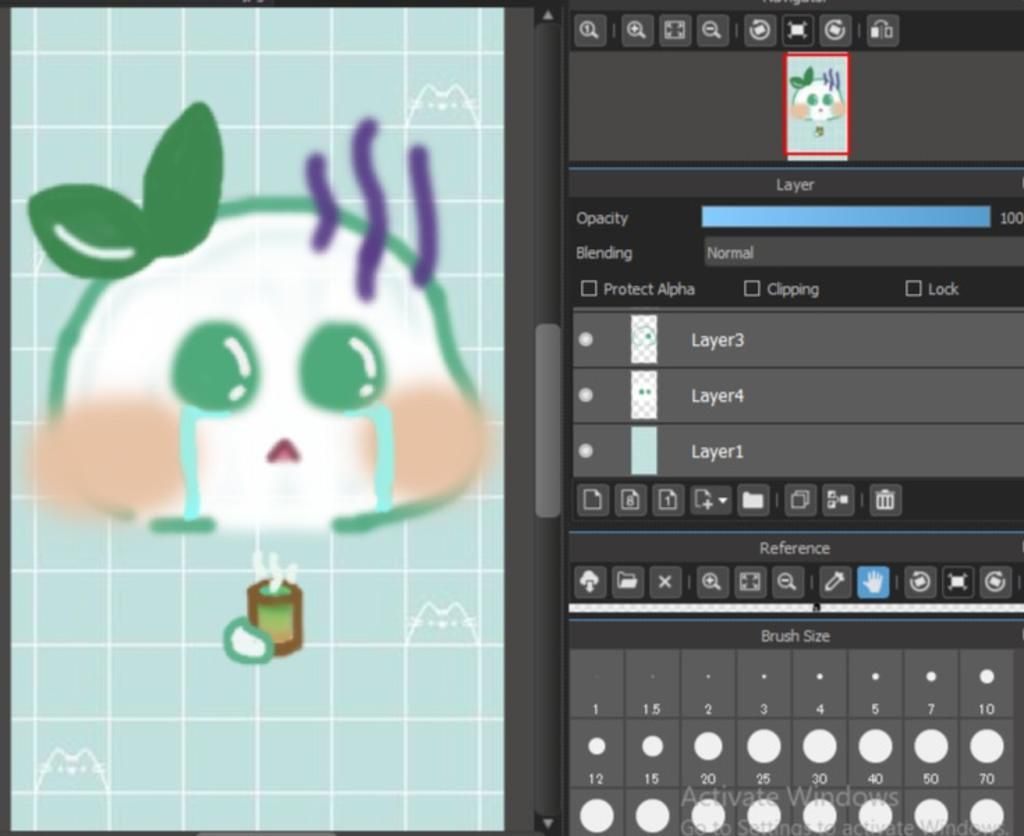
Task: Choose brush size 4
Action: 820,686
